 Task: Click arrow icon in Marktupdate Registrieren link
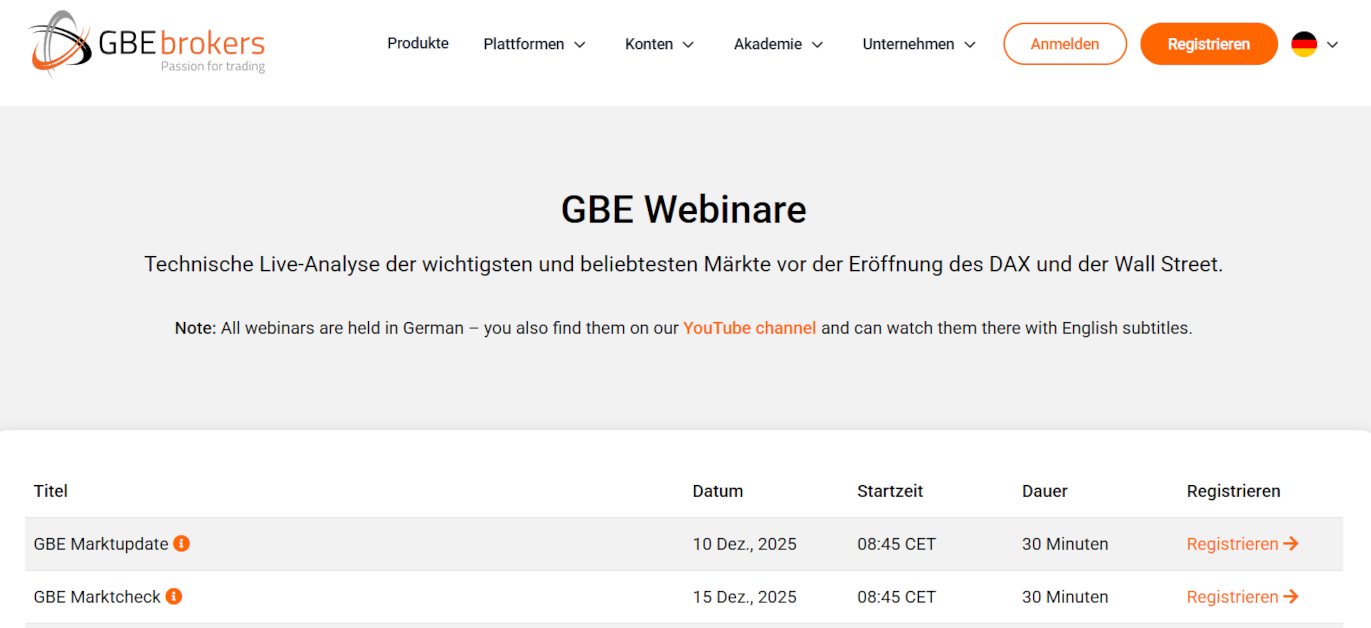pos(1291,544)
